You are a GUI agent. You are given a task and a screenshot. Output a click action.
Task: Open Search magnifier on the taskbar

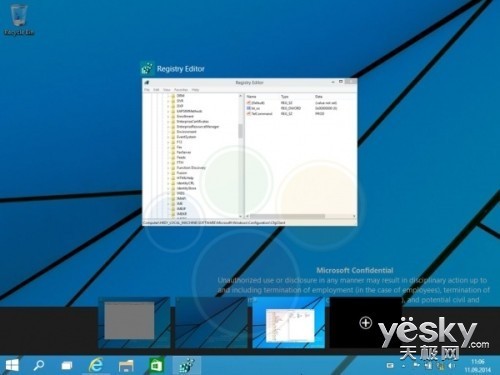pyautogui.click(x=39, y=365)
